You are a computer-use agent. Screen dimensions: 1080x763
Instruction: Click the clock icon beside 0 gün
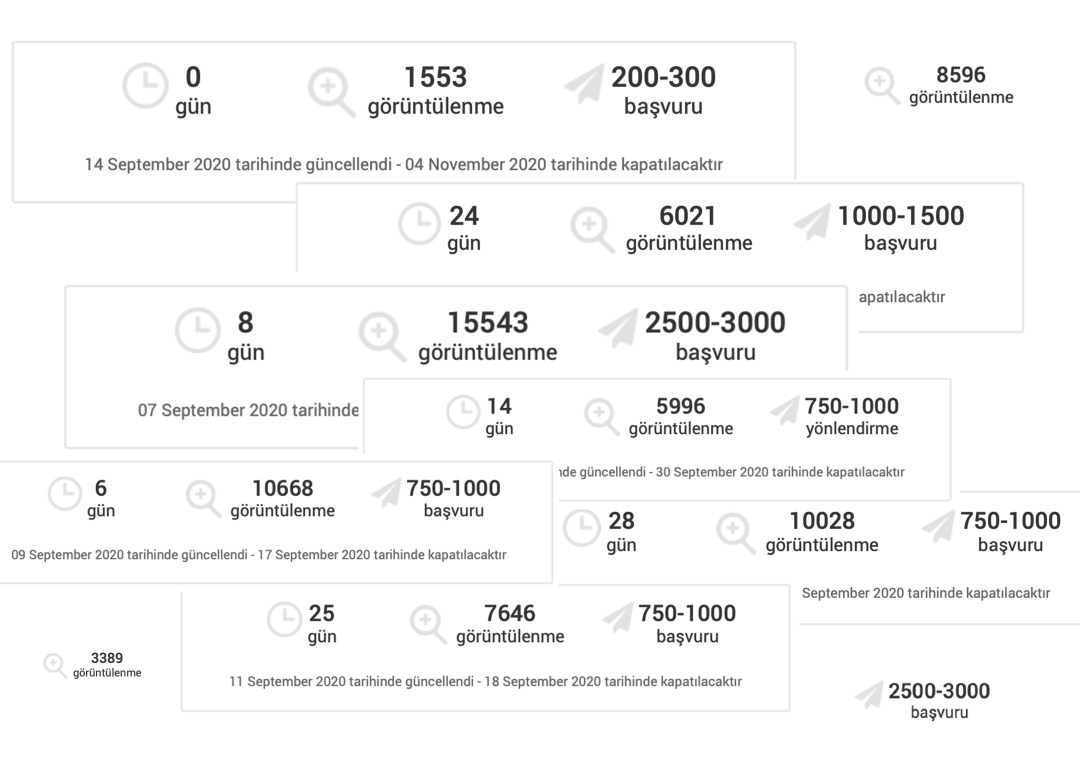145,87
